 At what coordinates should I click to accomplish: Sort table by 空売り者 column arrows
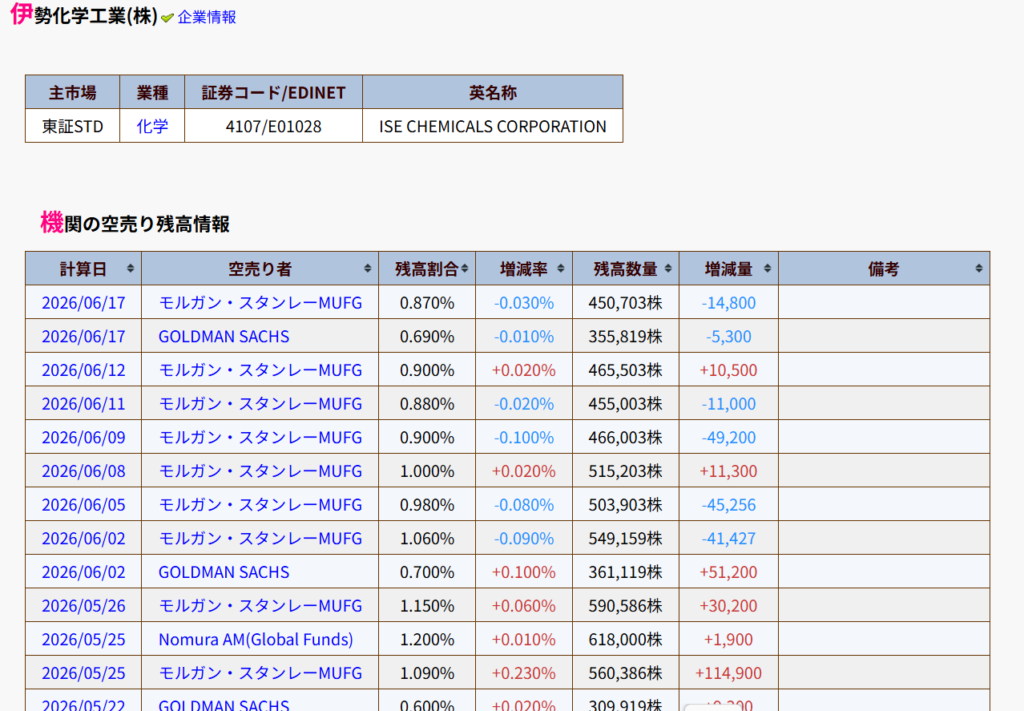pos(368,268)
